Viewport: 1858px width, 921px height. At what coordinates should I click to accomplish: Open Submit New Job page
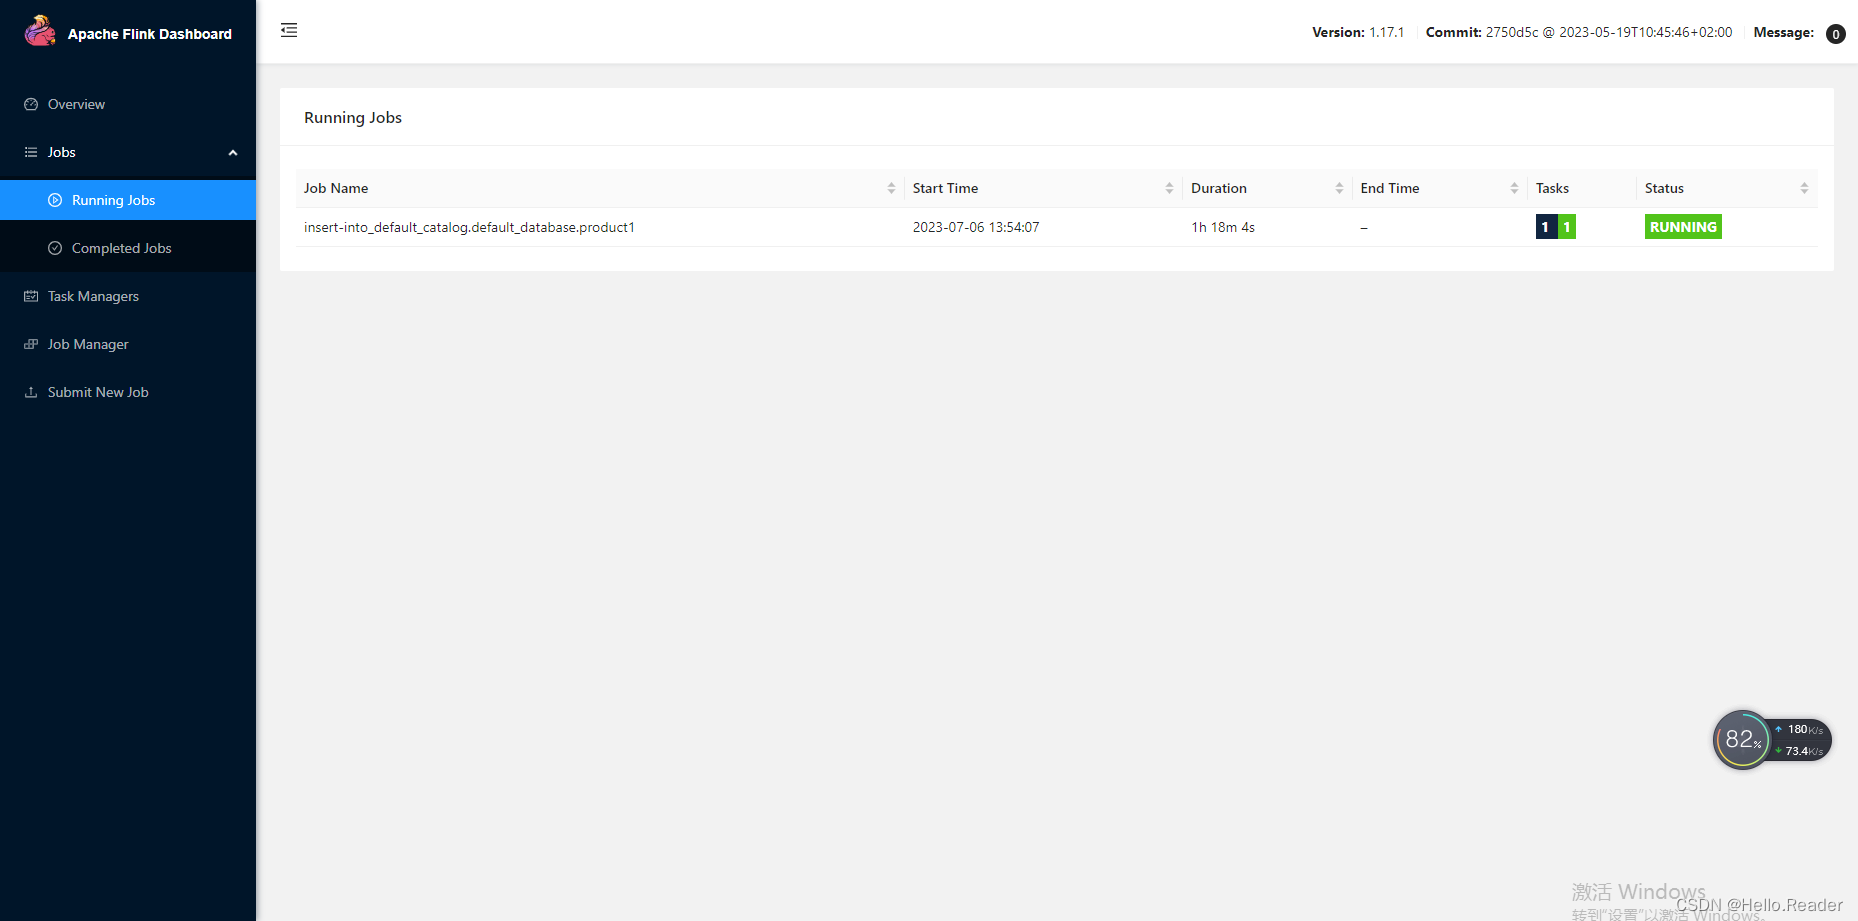[128, 392]
